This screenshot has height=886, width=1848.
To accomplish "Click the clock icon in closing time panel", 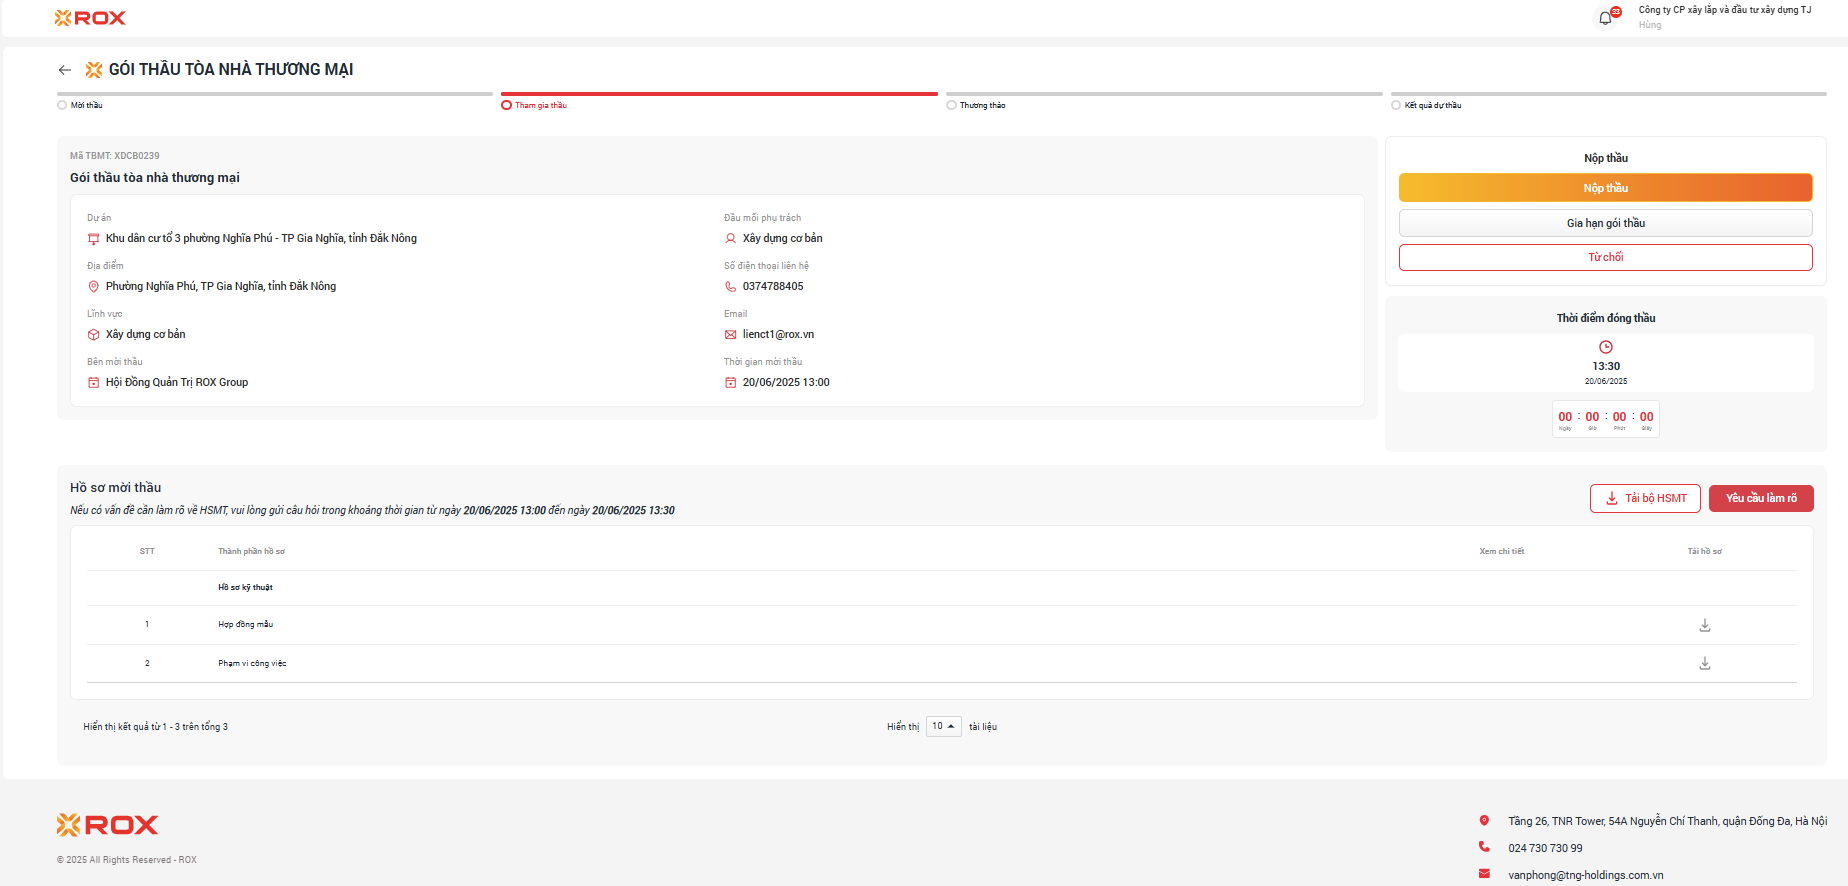I will tap(1606, 347).
